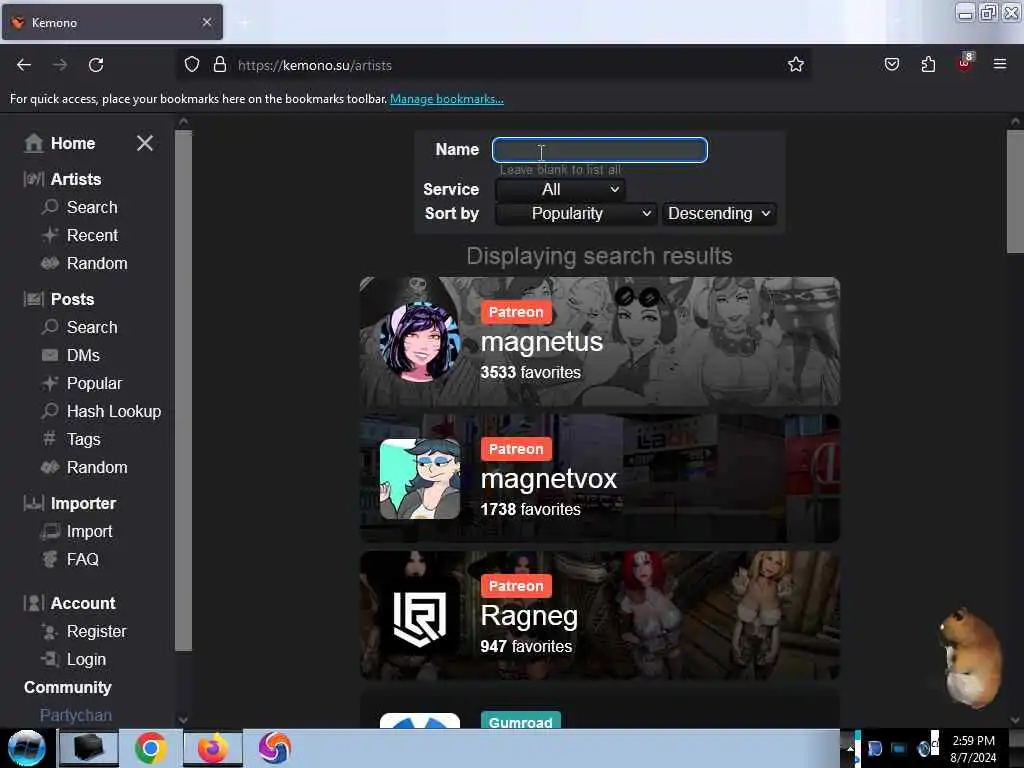Open the Pocket save icon

point(891,64)
